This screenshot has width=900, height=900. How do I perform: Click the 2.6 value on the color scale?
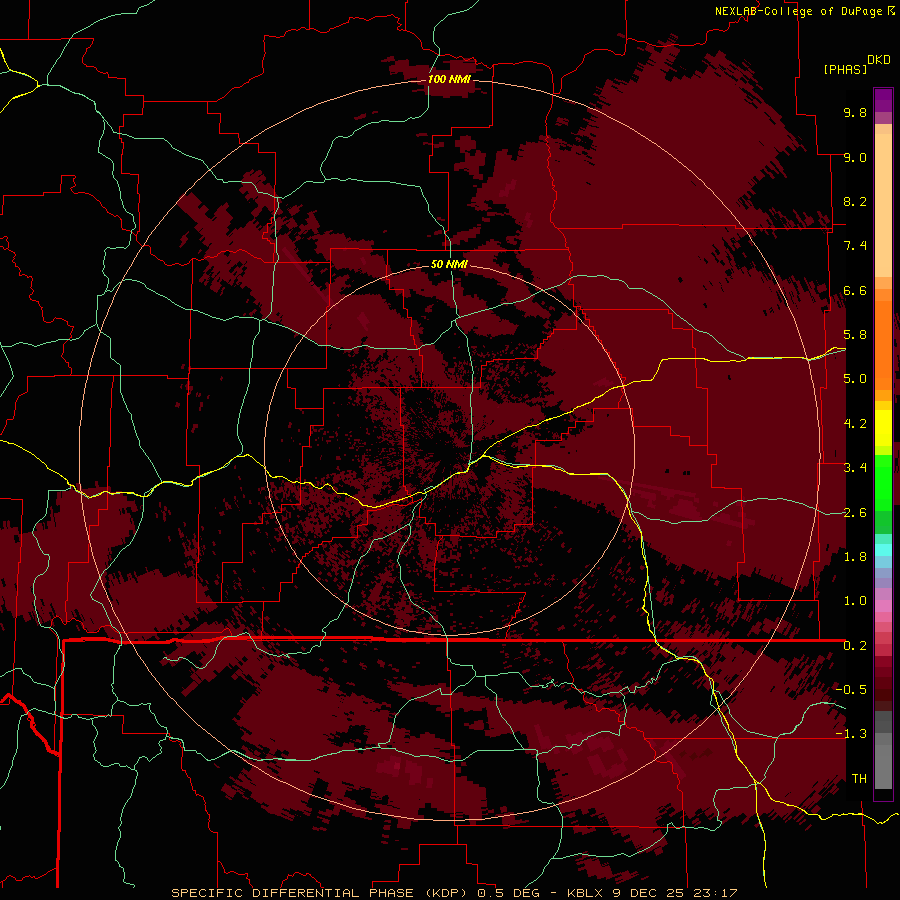855,513
